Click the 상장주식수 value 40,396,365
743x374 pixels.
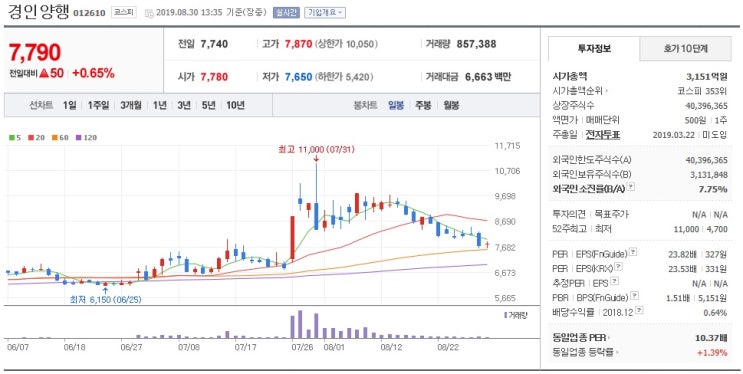707,105
